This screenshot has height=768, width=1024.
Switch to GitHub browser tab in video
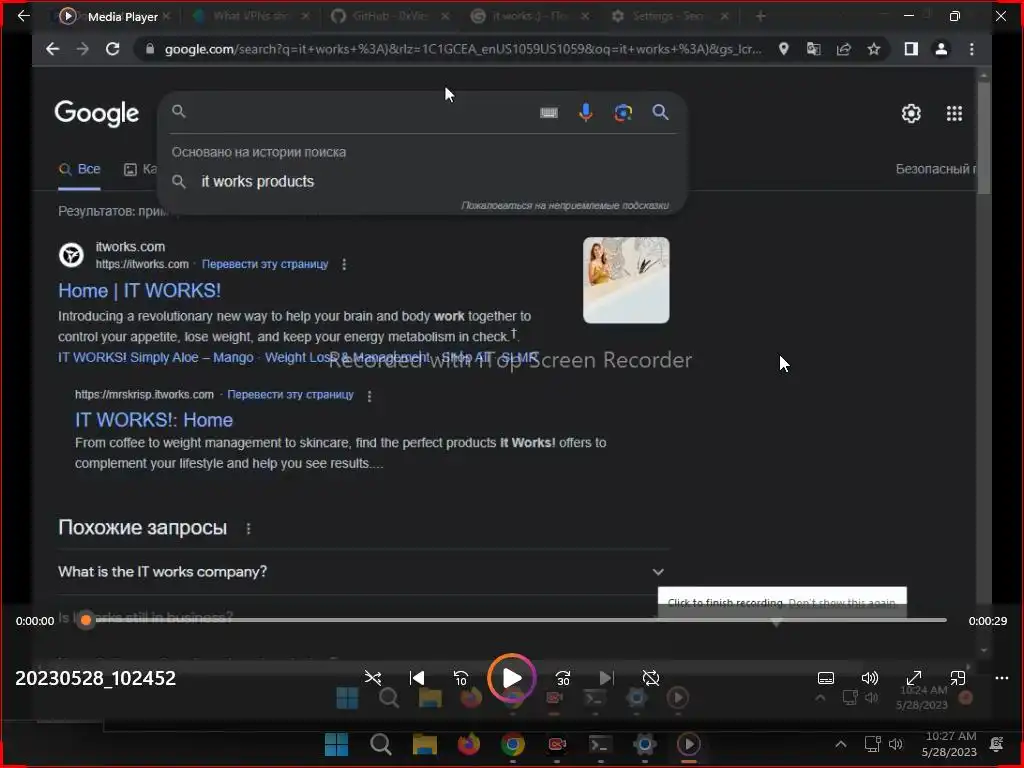click(391, 16)
